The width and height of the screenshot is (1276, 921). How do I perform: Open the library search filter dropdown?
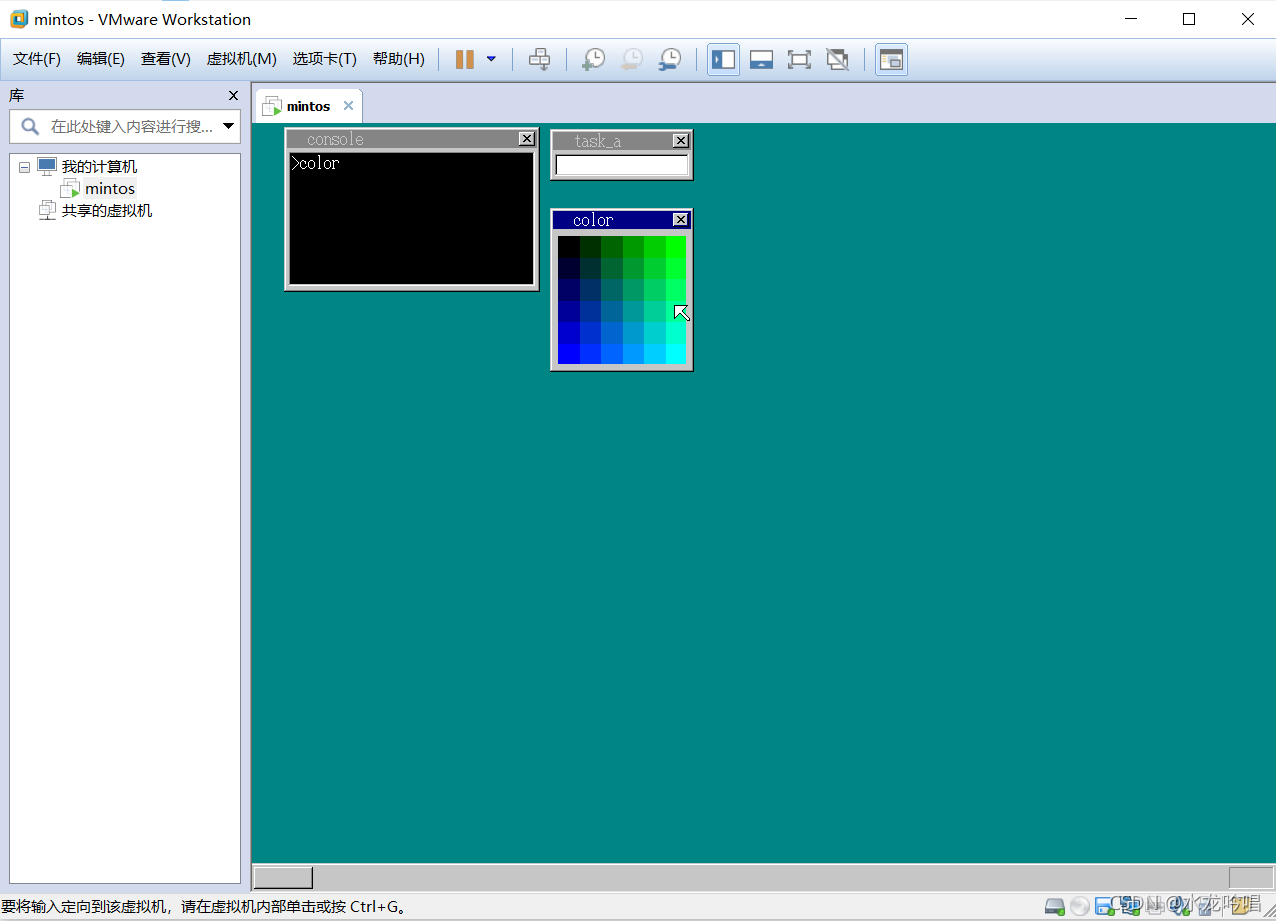pos(229,126)
